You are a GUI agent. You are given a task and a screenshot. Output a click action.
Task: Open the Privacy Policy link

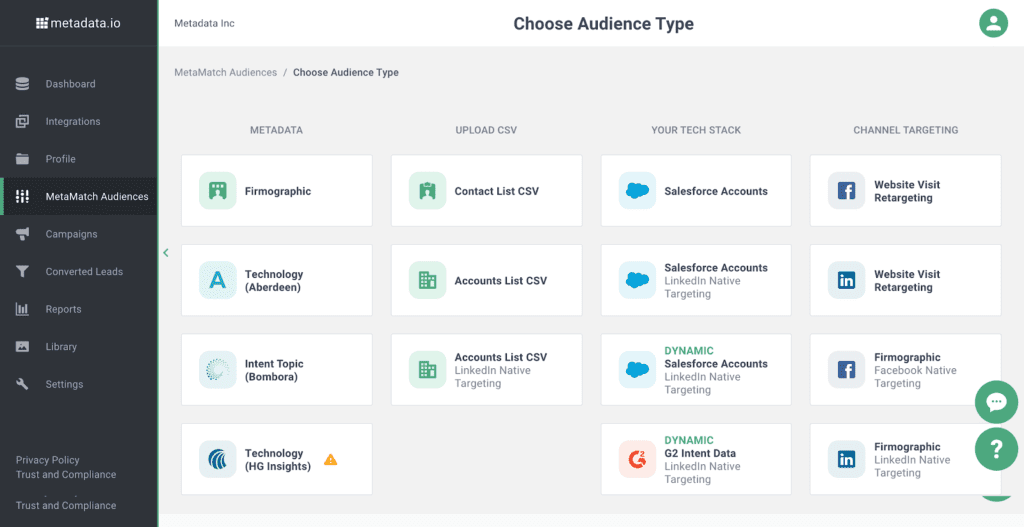coord(48,460)
